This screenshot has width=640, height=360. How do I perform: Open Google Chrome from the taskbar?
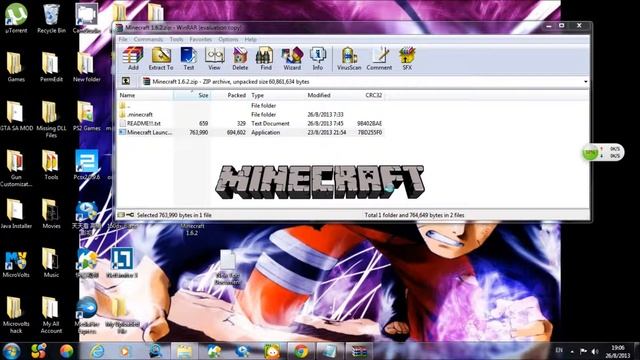tap(301, 351)
